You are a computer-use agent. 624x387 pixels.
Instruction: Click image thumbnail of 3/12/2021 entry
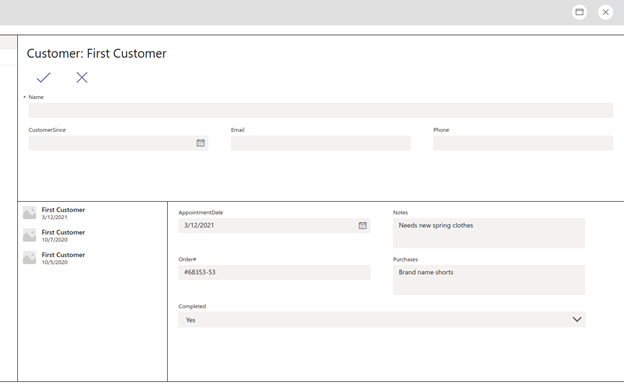pyautogui.click(x=29, y=213)
